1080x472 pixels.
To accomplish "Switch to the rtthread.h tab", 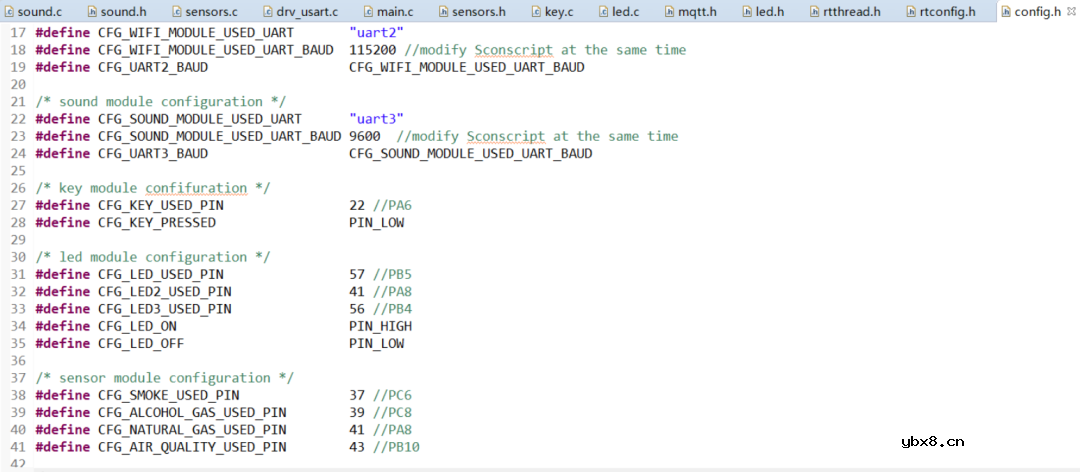I will 845,12.
